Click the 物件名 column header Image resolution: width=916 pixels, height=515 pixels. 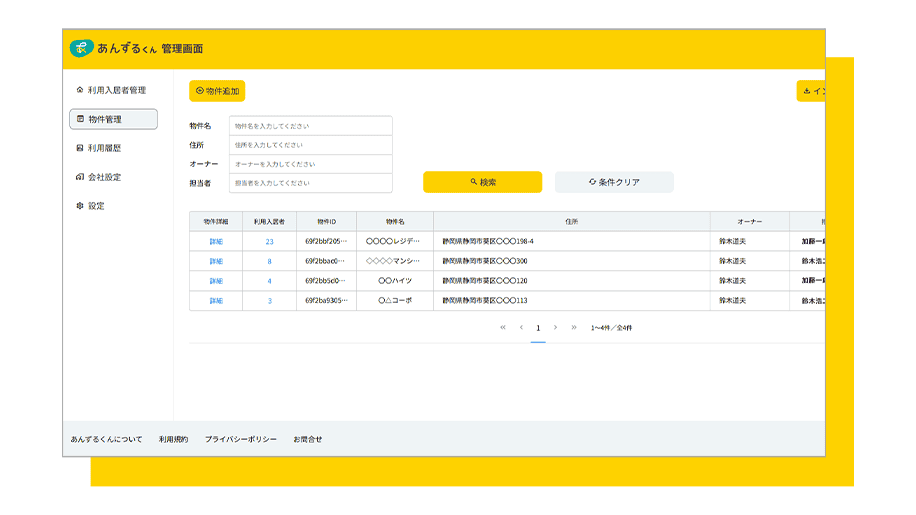(395, 222)
